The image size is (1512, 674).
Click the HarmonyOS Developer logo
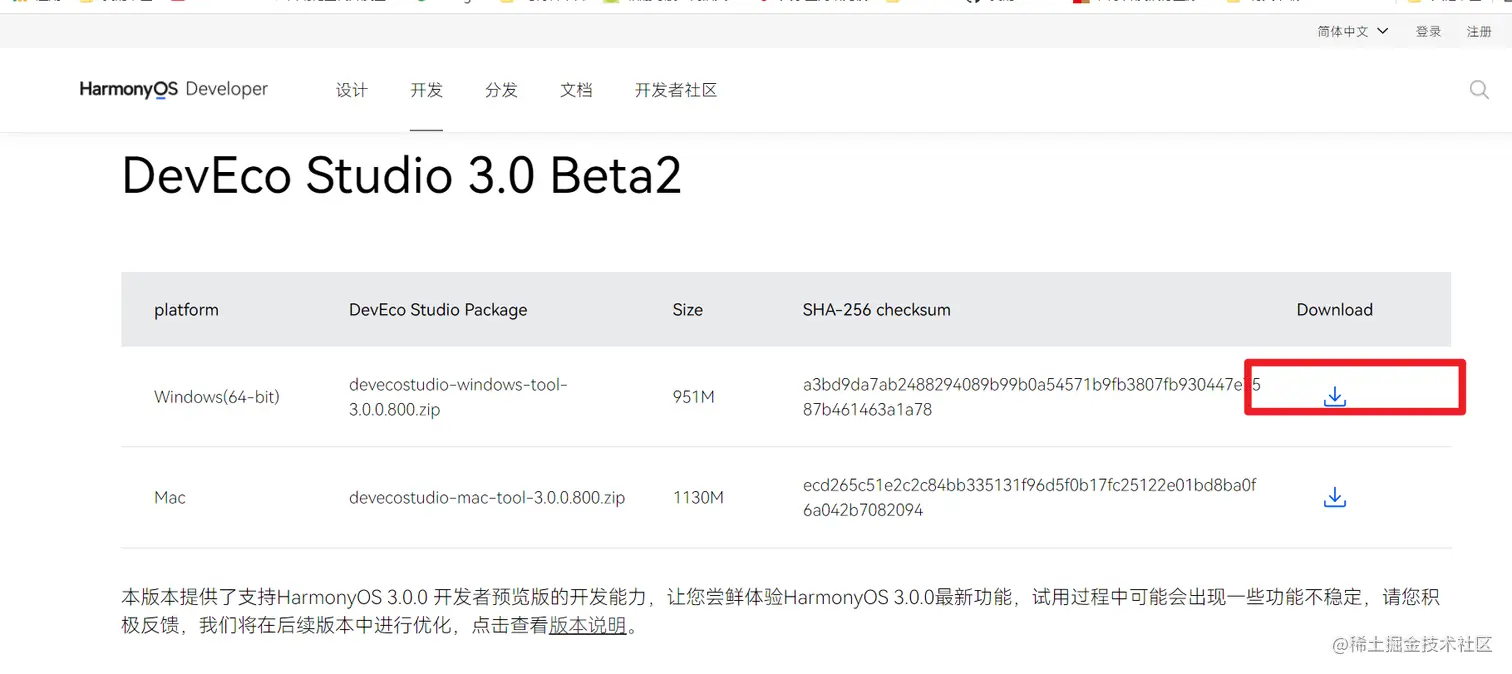point(174,89)
